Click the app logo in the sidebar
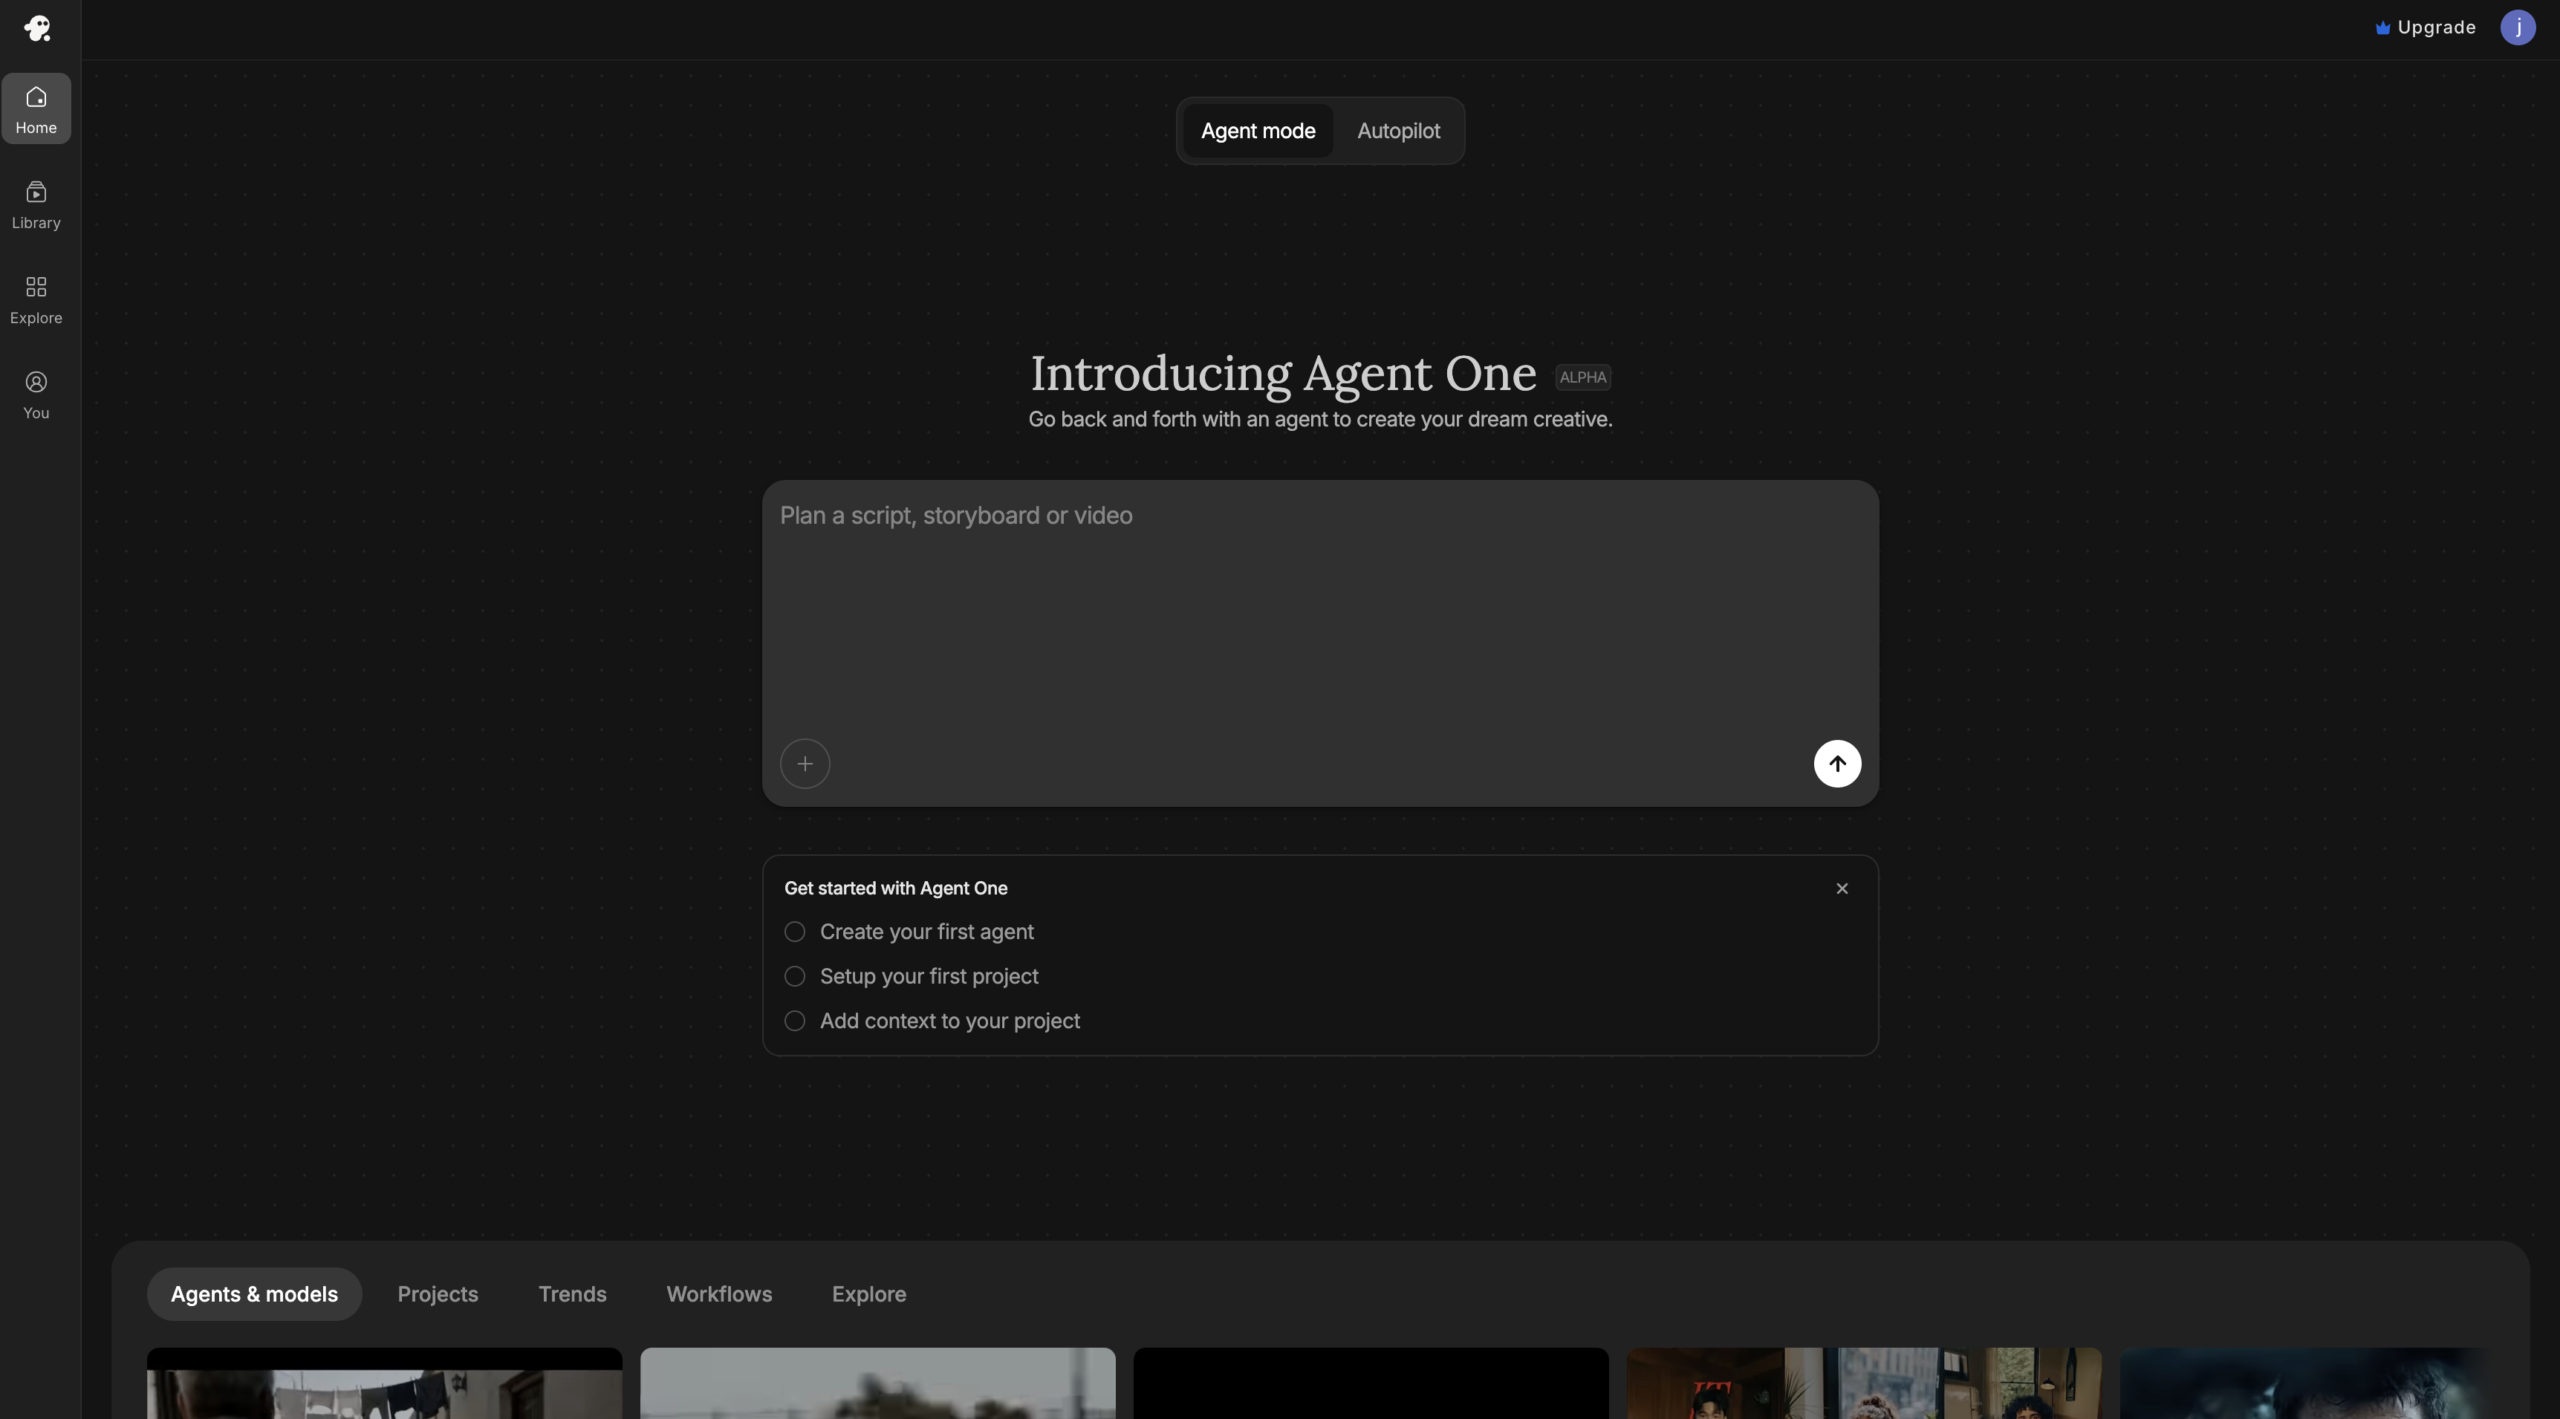The image size is (2560, 1419). coord(37,28)
